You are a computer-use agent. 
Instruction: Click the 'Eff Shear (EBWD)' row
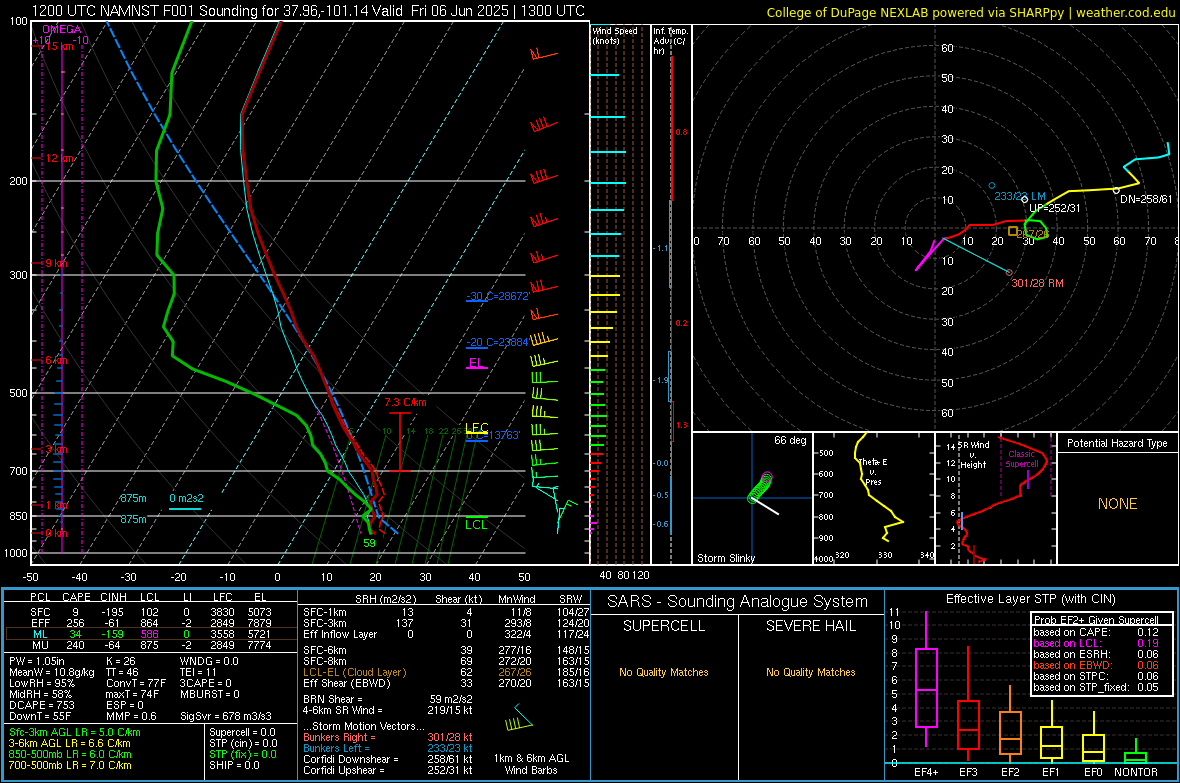click(446, 684)
